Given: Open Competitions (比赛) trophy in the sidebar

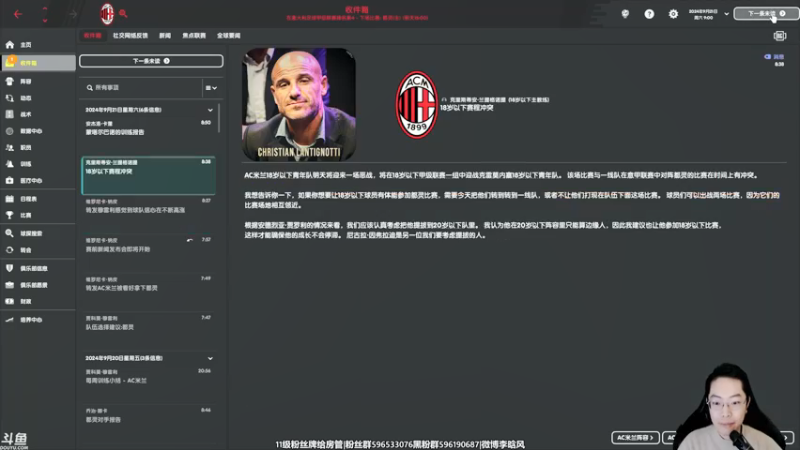Looking at the screenshot, I should pyautogui.click(x=38, y=215).
